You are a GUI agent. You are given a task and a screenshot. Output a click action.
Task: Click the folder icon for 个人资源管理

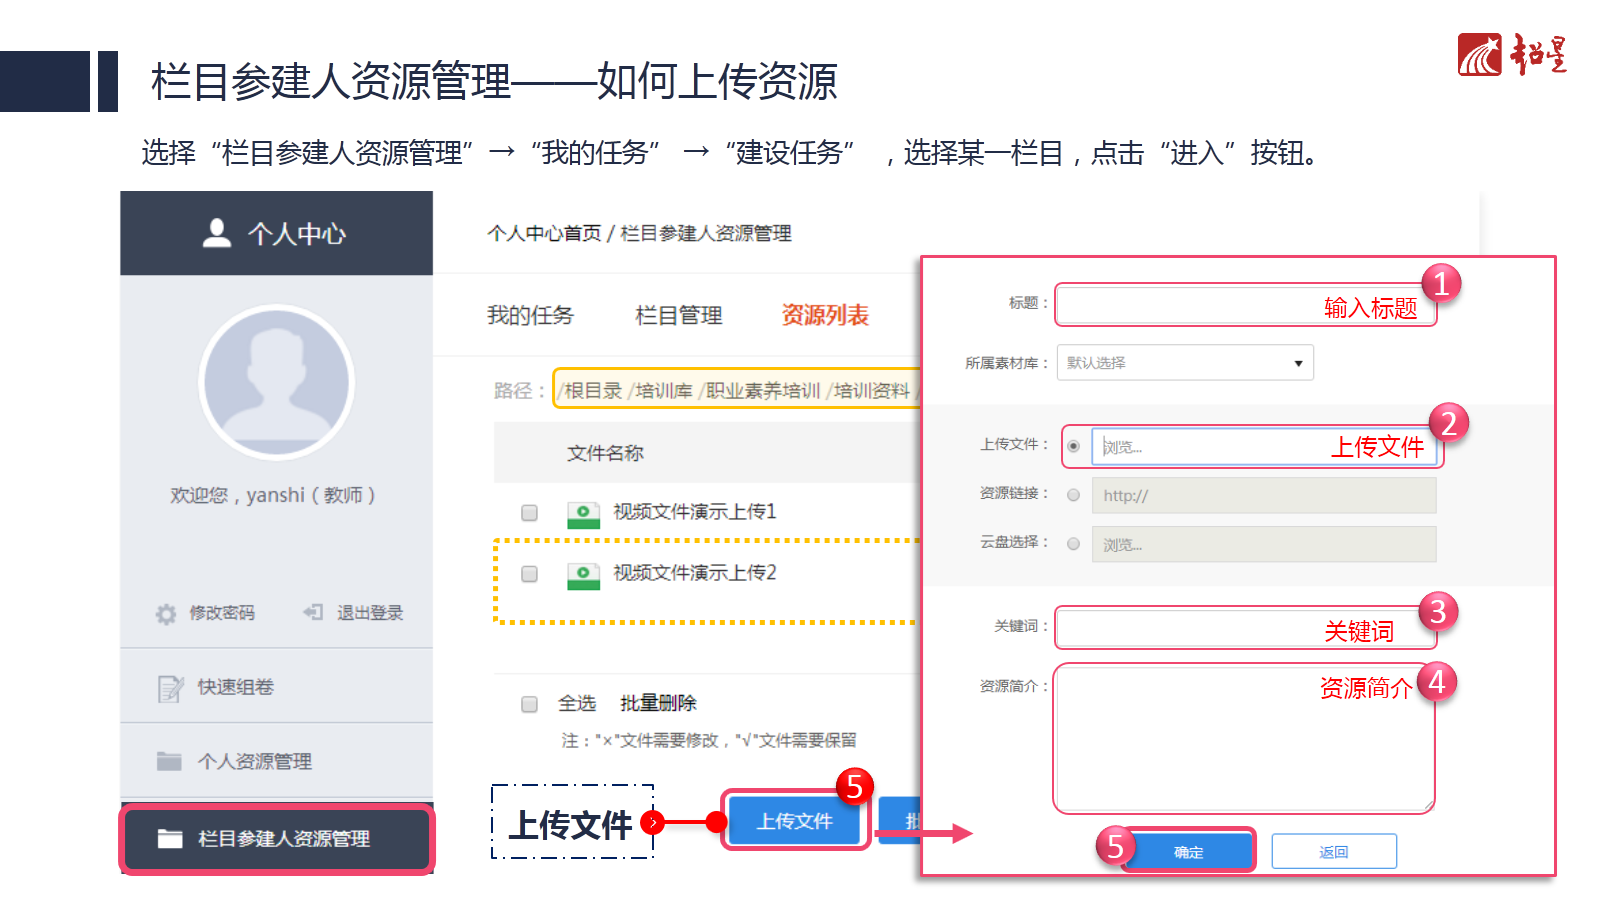tap(169, 761)
